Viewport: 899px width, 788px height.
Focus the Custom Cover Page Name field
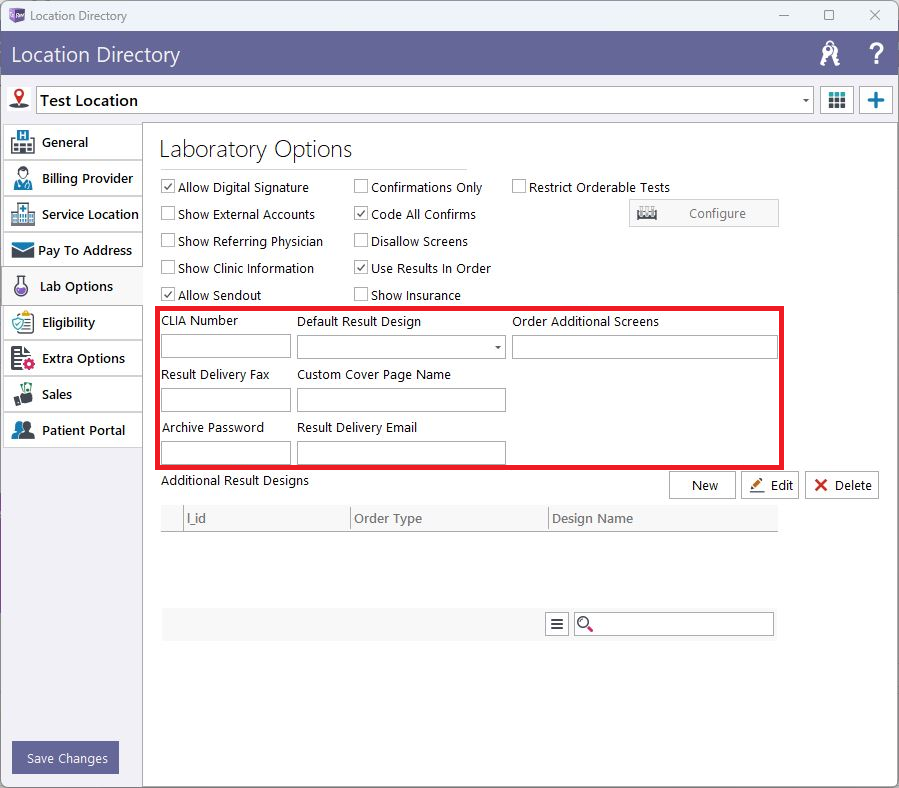[x=401, y=400]
